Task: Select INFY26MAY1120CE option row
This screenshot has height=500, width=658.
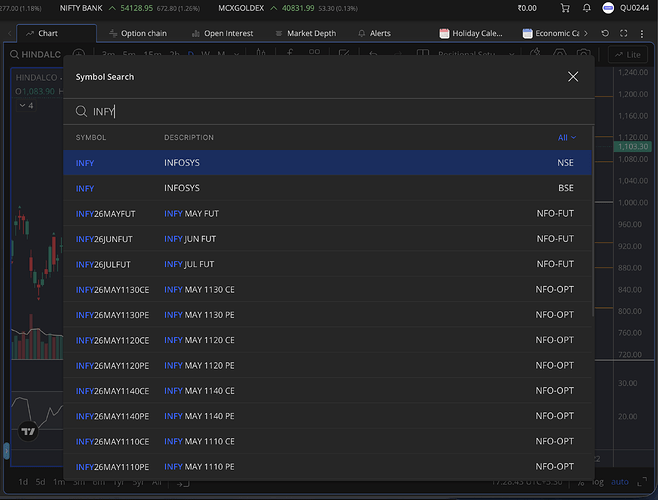Action: pyautogui.click(x=327, y=340)
